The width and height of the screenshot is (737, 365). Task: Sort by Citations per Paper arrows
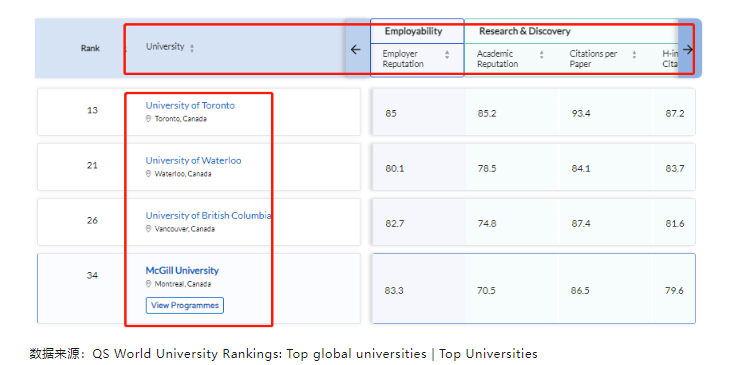(x=634, y=54)
